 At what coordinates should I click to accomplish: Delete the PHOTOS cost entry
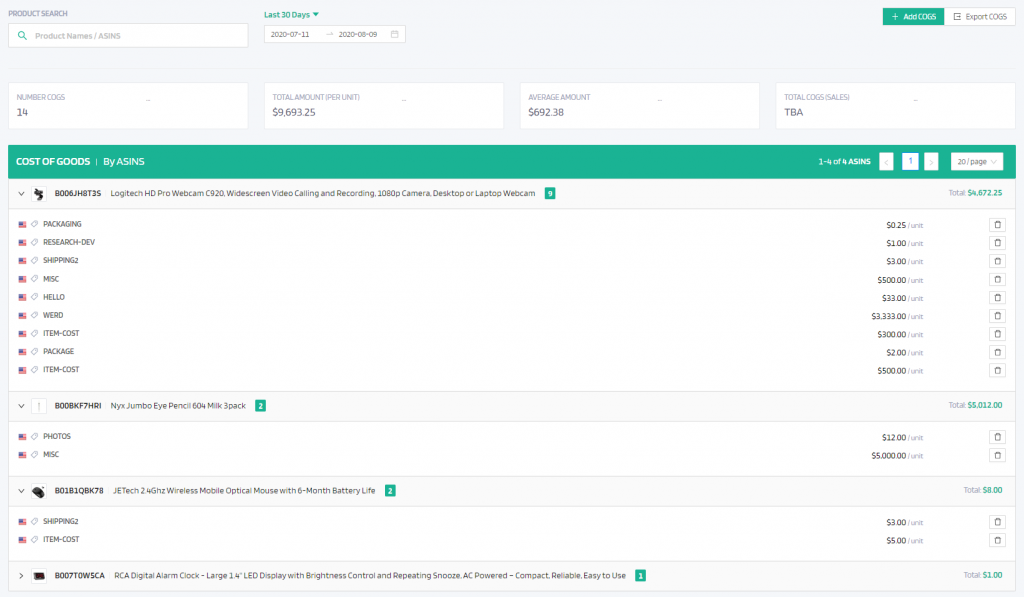997,437
